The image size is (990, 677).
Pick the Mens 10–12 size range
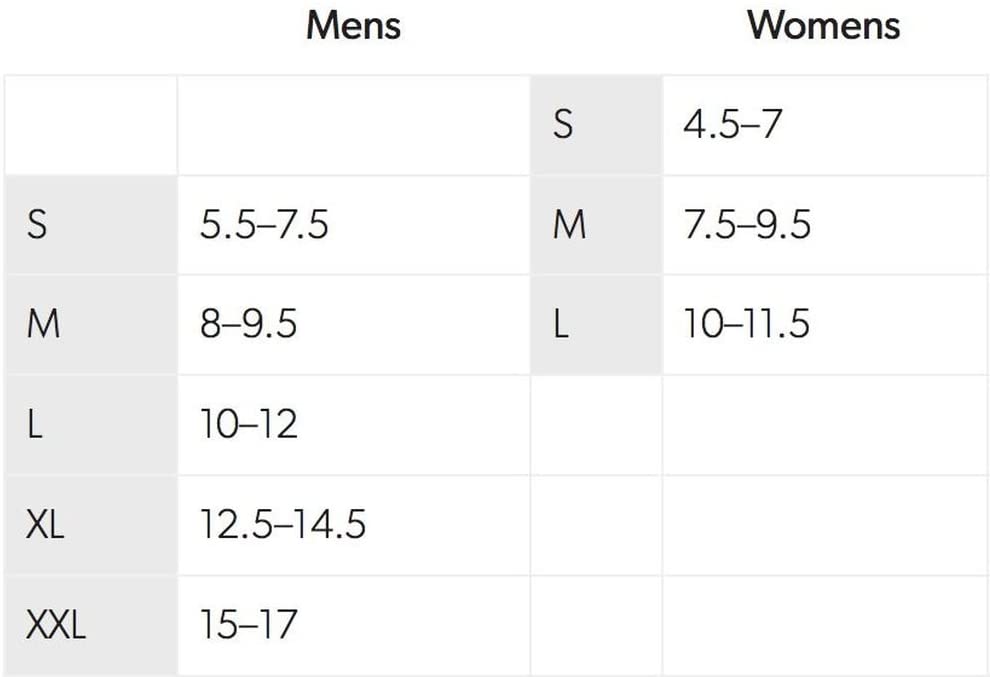click(249, 425)
